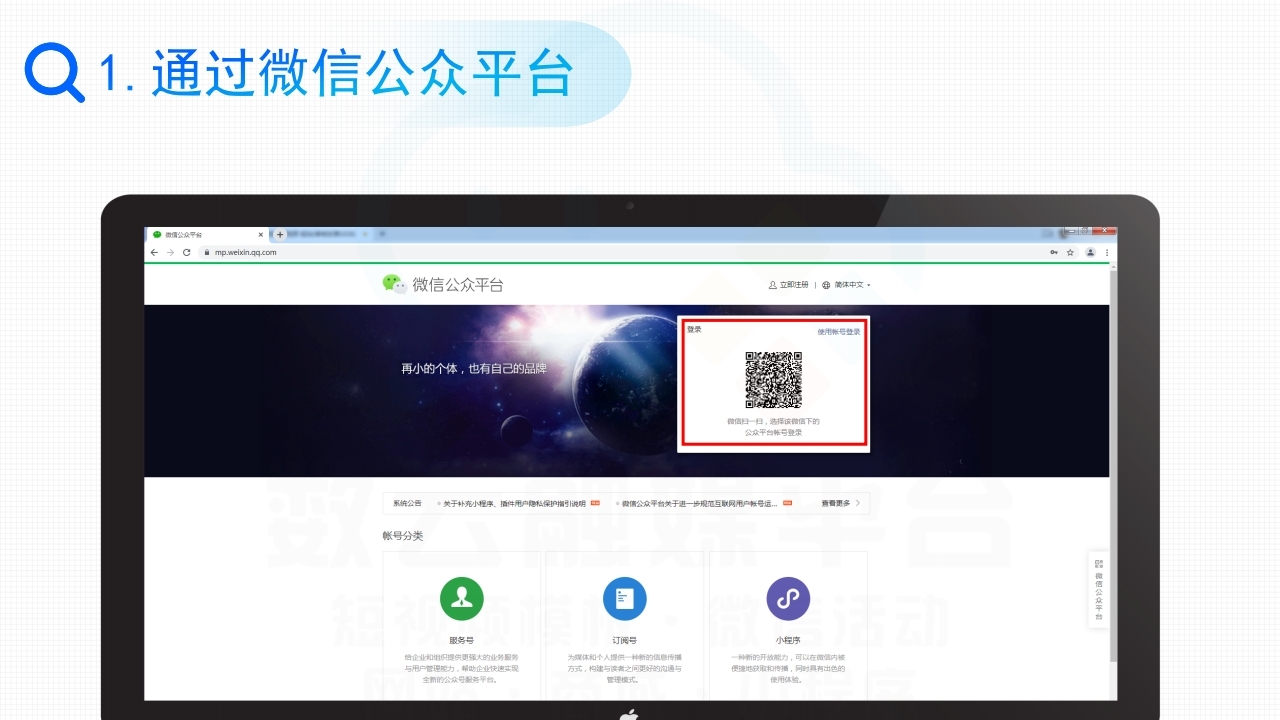Viewport: 1280px width, 720px height.
Task: Click the 服务号 card title
Action: pyautogui.click(x=461, y=640)
